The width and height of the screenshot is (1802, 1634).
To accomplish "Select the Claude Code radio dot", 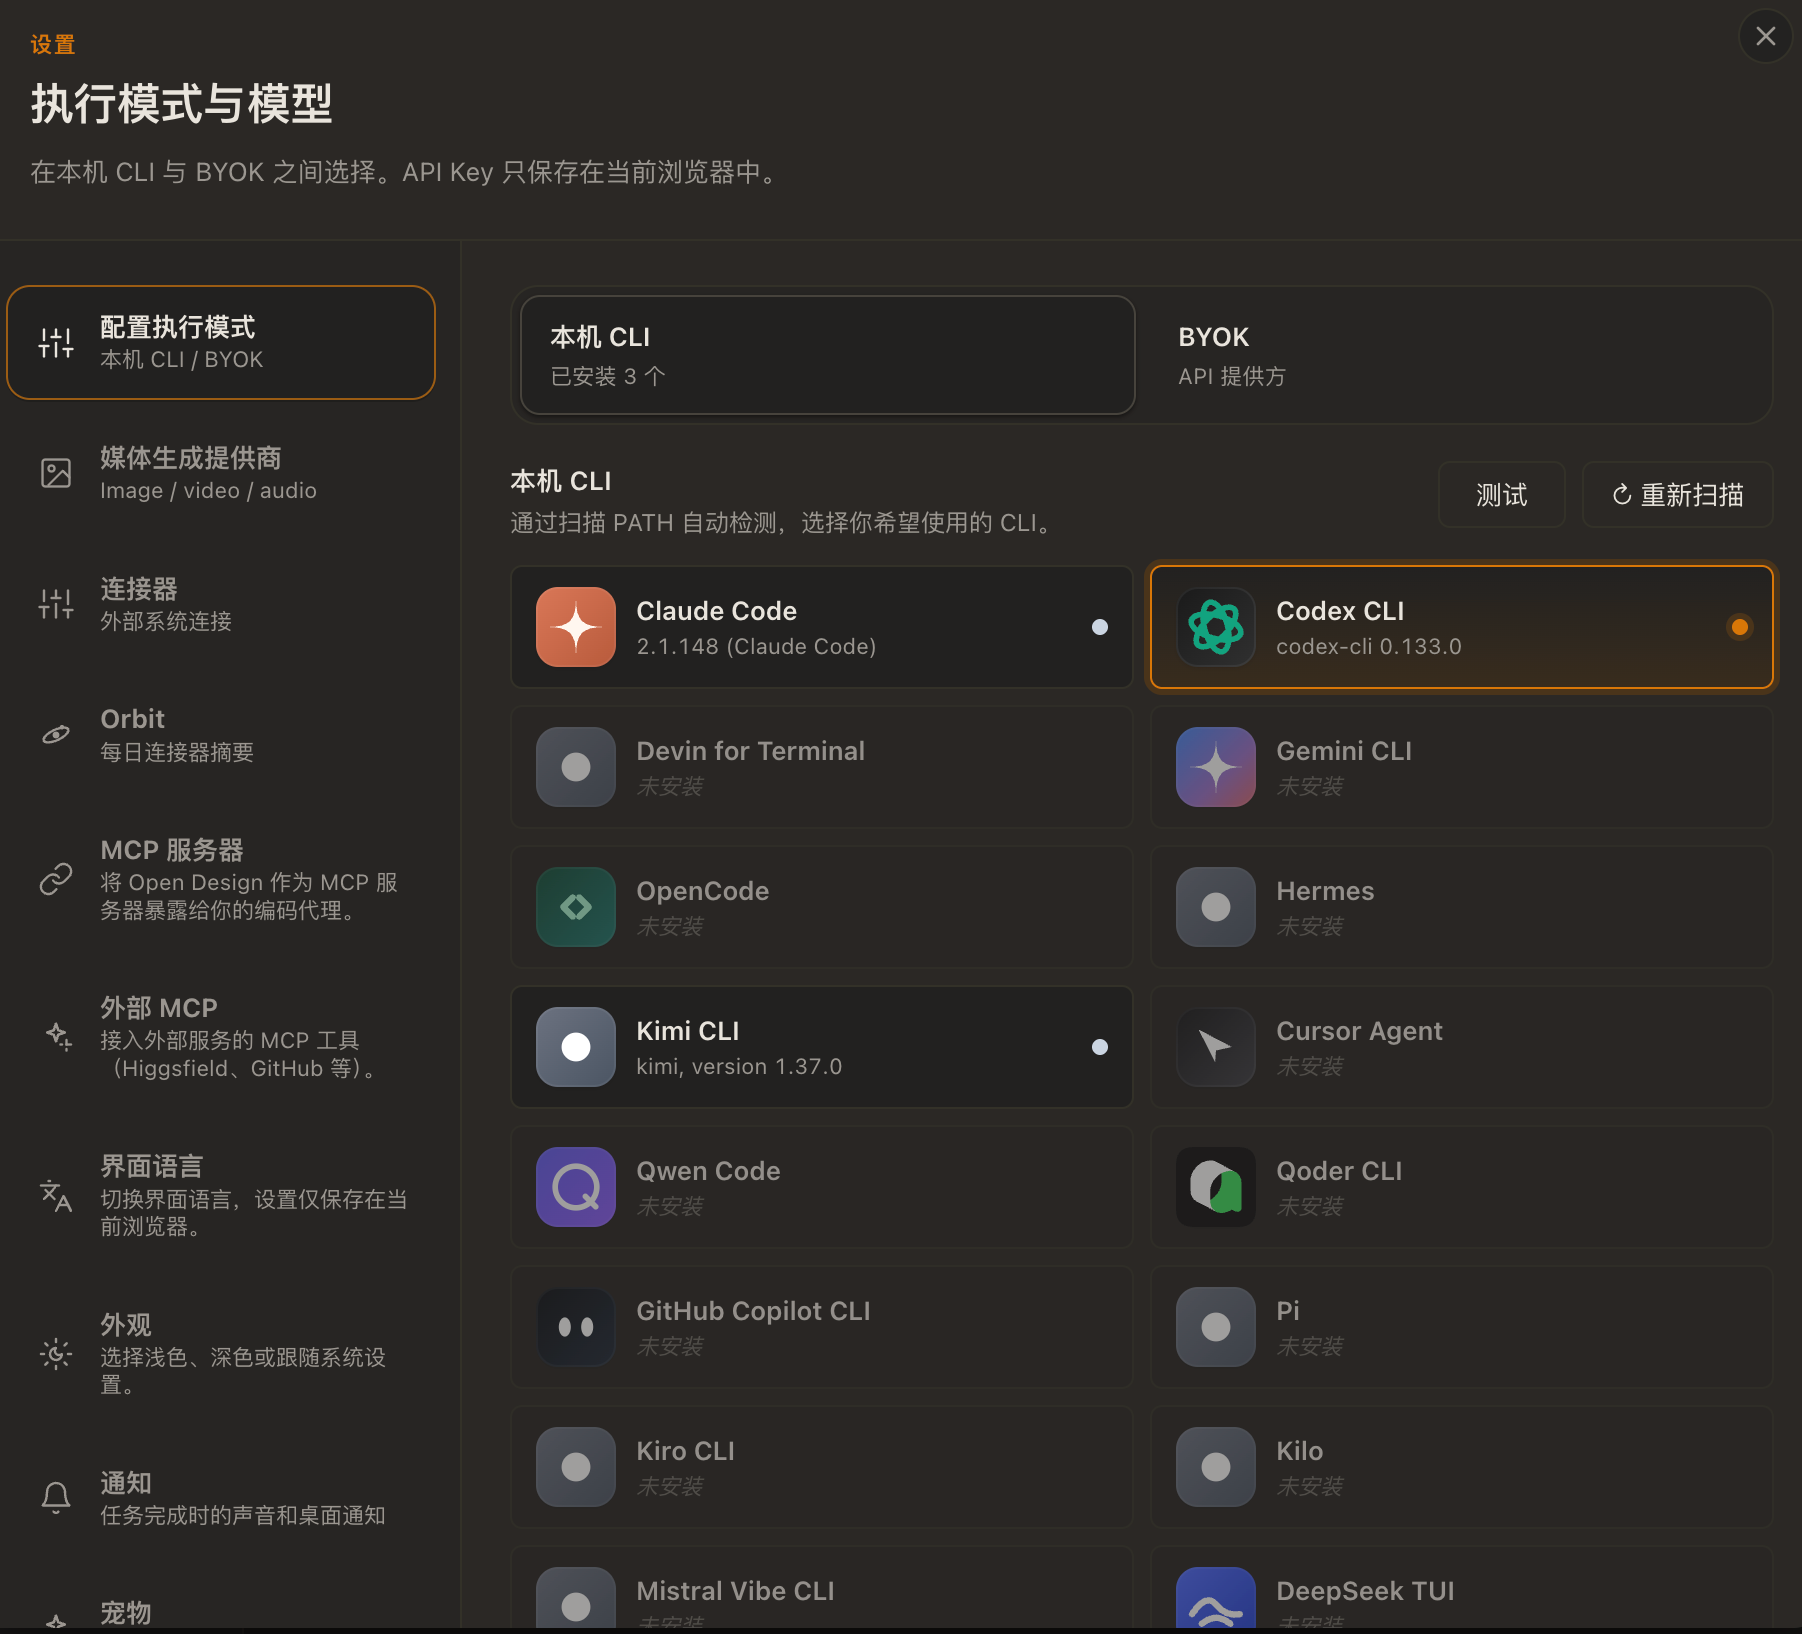I will pyautogui.click(x=1100, y=627).
